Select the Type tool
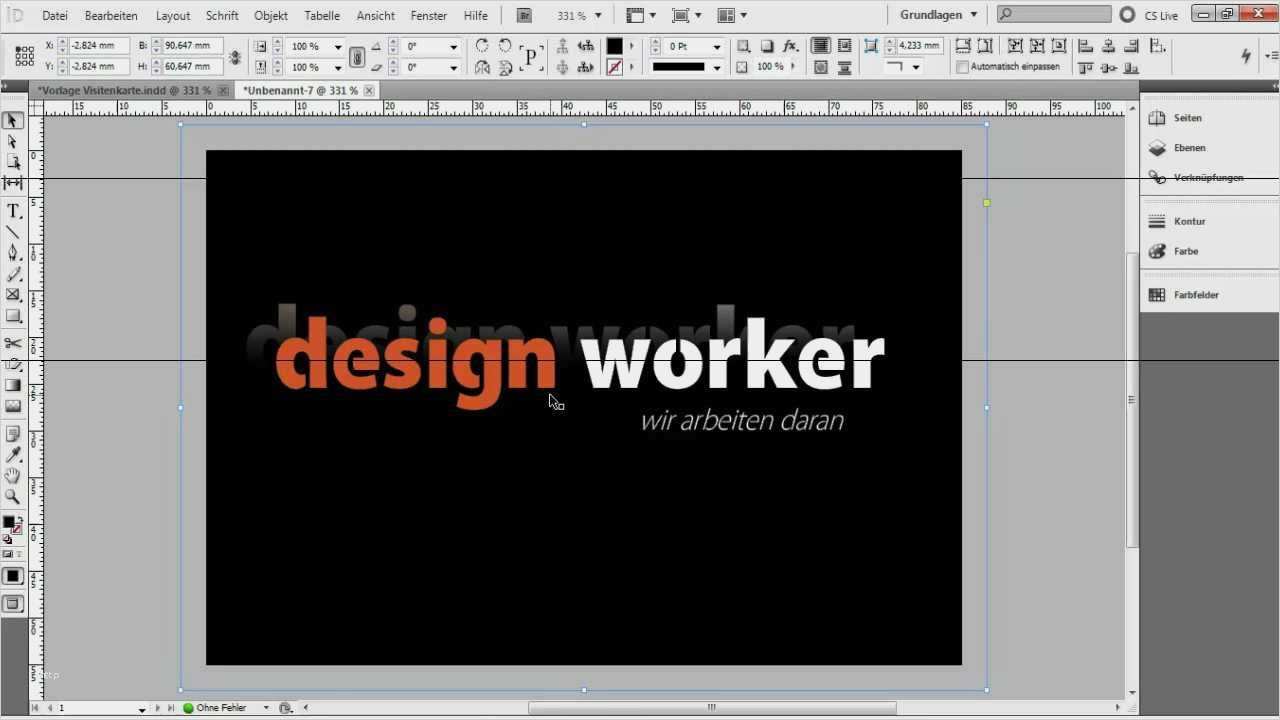The height and width of the screenshot is (720, 1280). (x=13, y=211)
